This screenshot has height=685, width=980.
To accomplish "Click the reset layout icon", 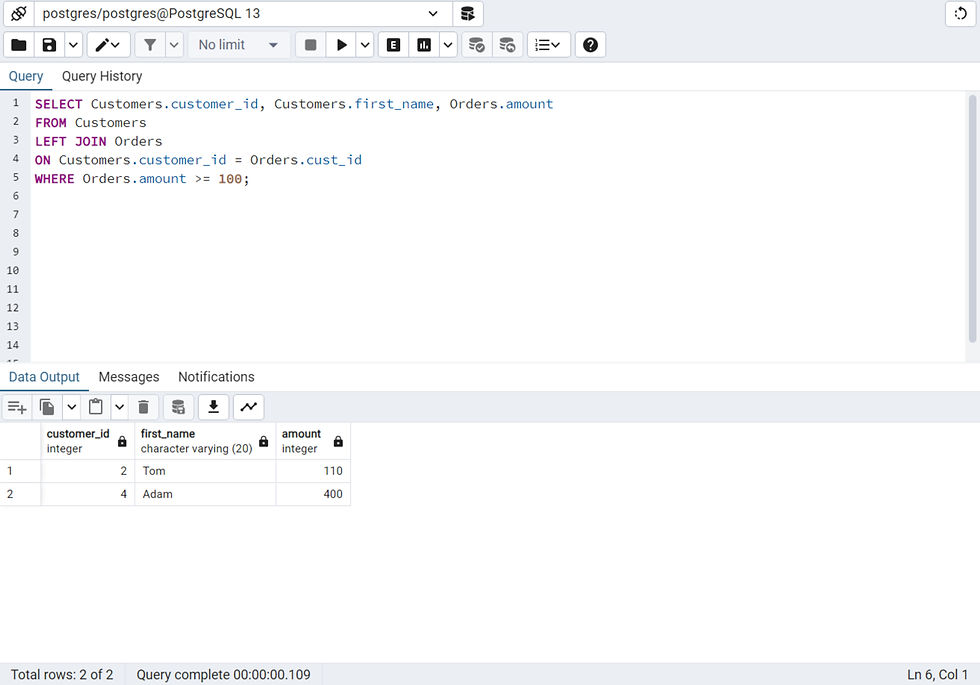I will pyautogui.click(x=961, y=13).
